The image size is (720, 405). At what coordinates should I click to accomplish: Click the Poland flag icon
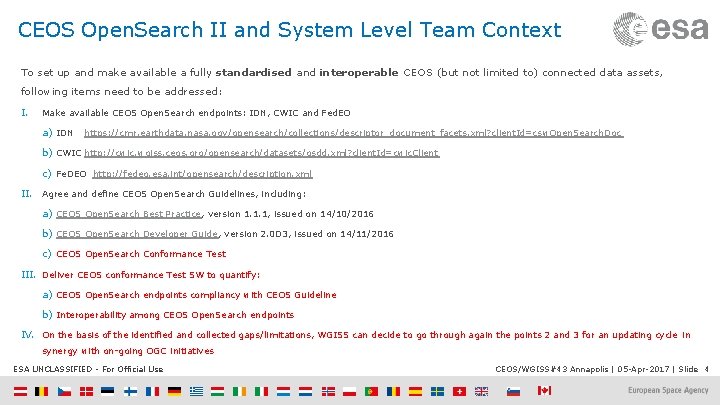coord(349,391)
